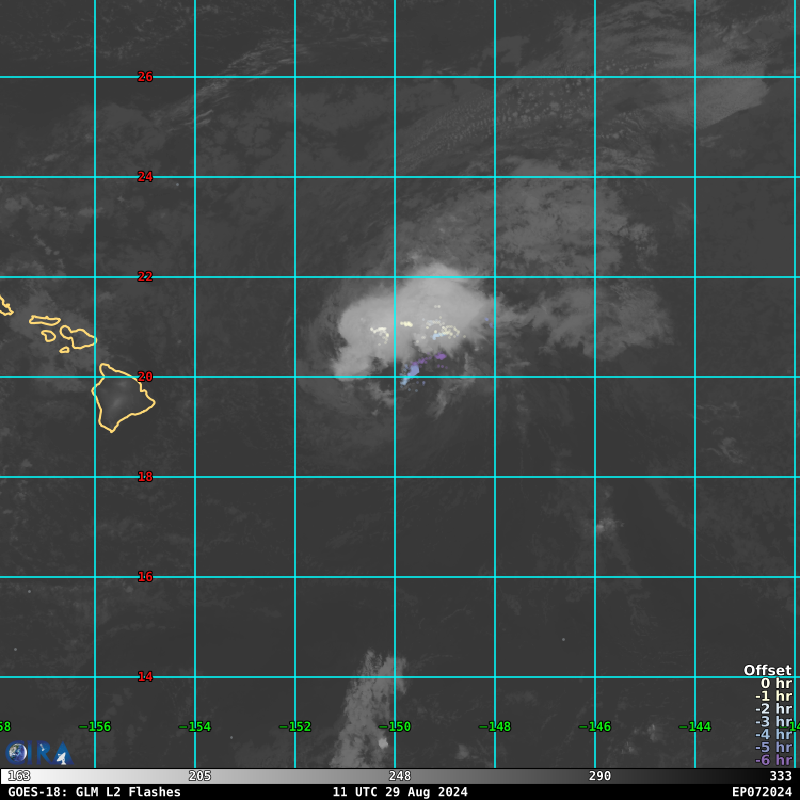Click the -3 hr legend entry

(x=773, y=721)
